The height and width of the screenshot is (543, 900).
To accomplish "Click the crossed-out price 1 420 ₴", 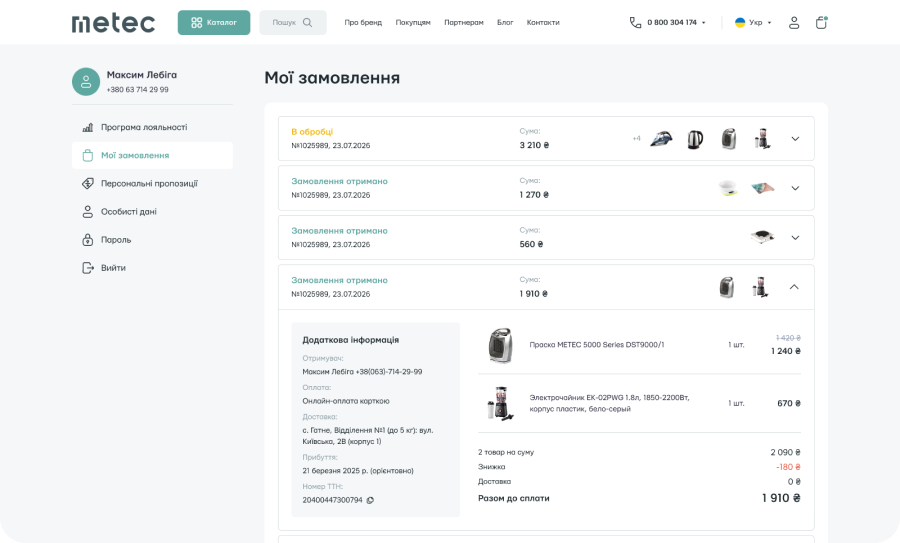I will pos(788,338).
